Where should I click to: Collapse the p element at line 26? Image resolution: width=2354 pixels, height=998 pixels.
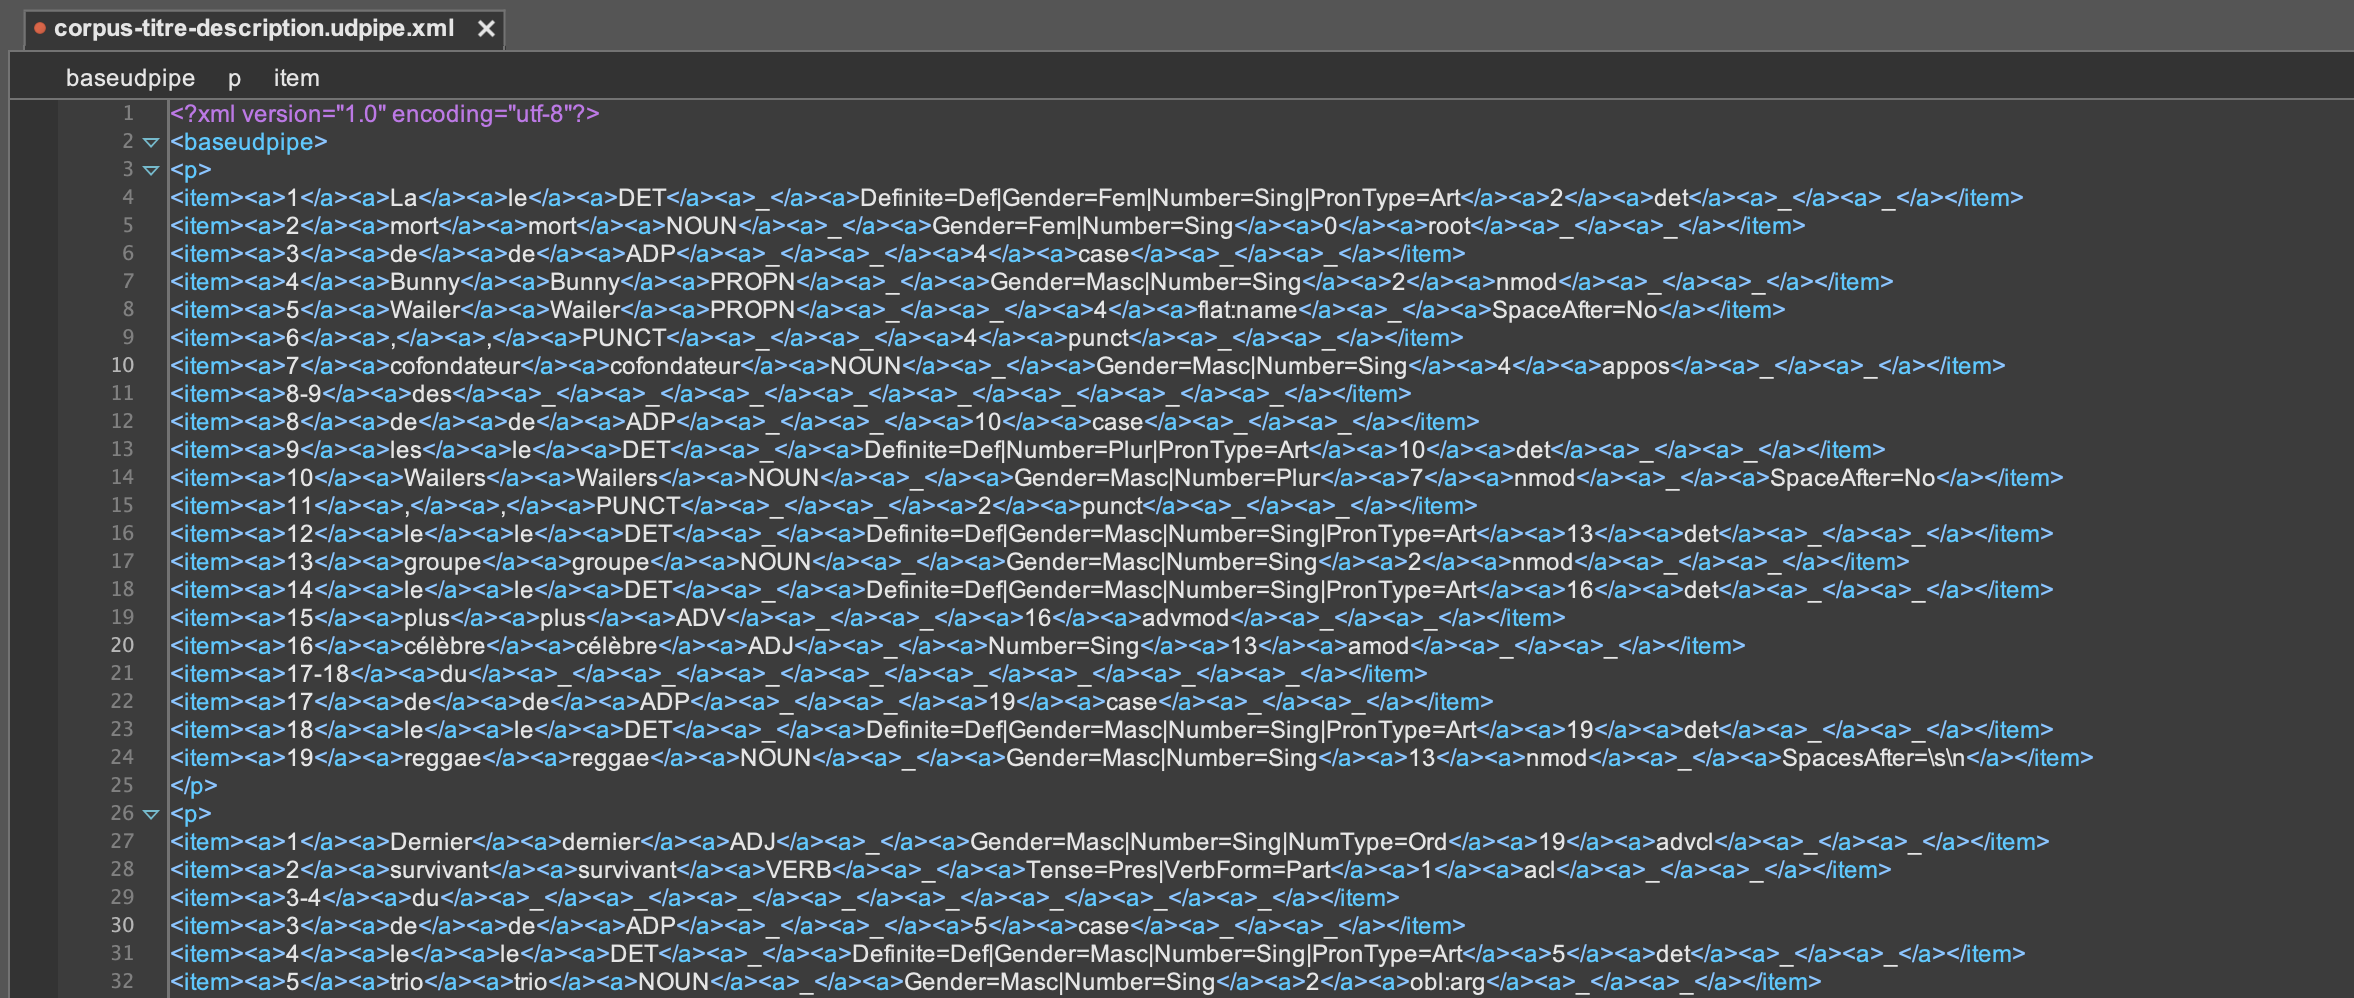point(151,815)
